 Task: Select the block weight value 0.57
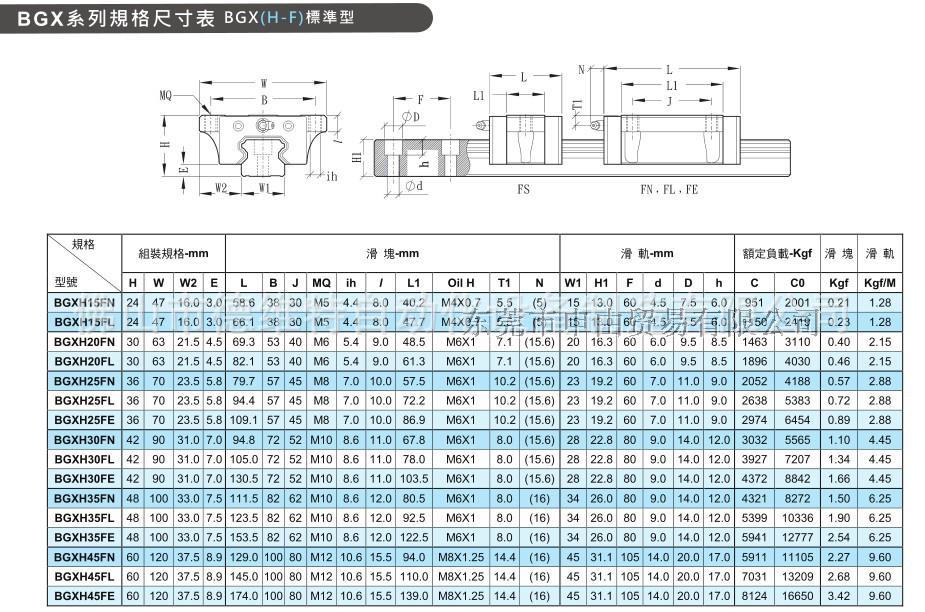click(x=838, y=381)
